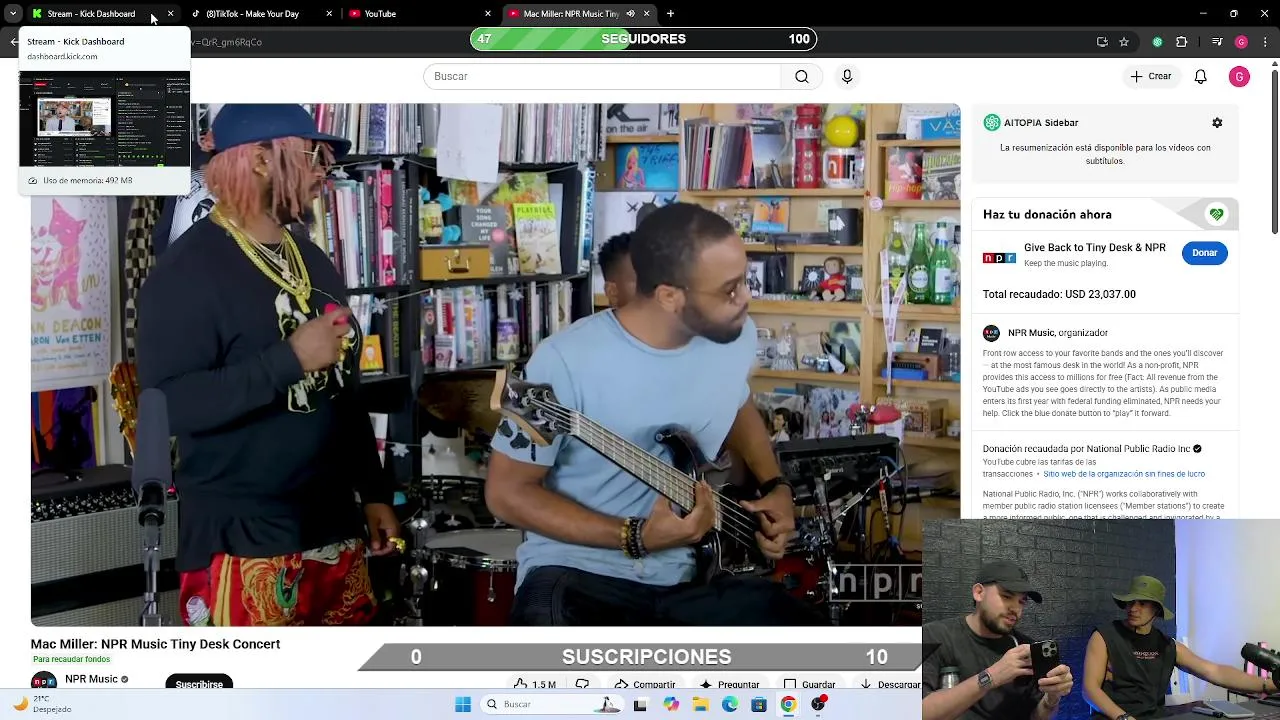The image size is (1280, 720).
Task: Open the Para recaudar fondos link
Action: click(71, 659)
